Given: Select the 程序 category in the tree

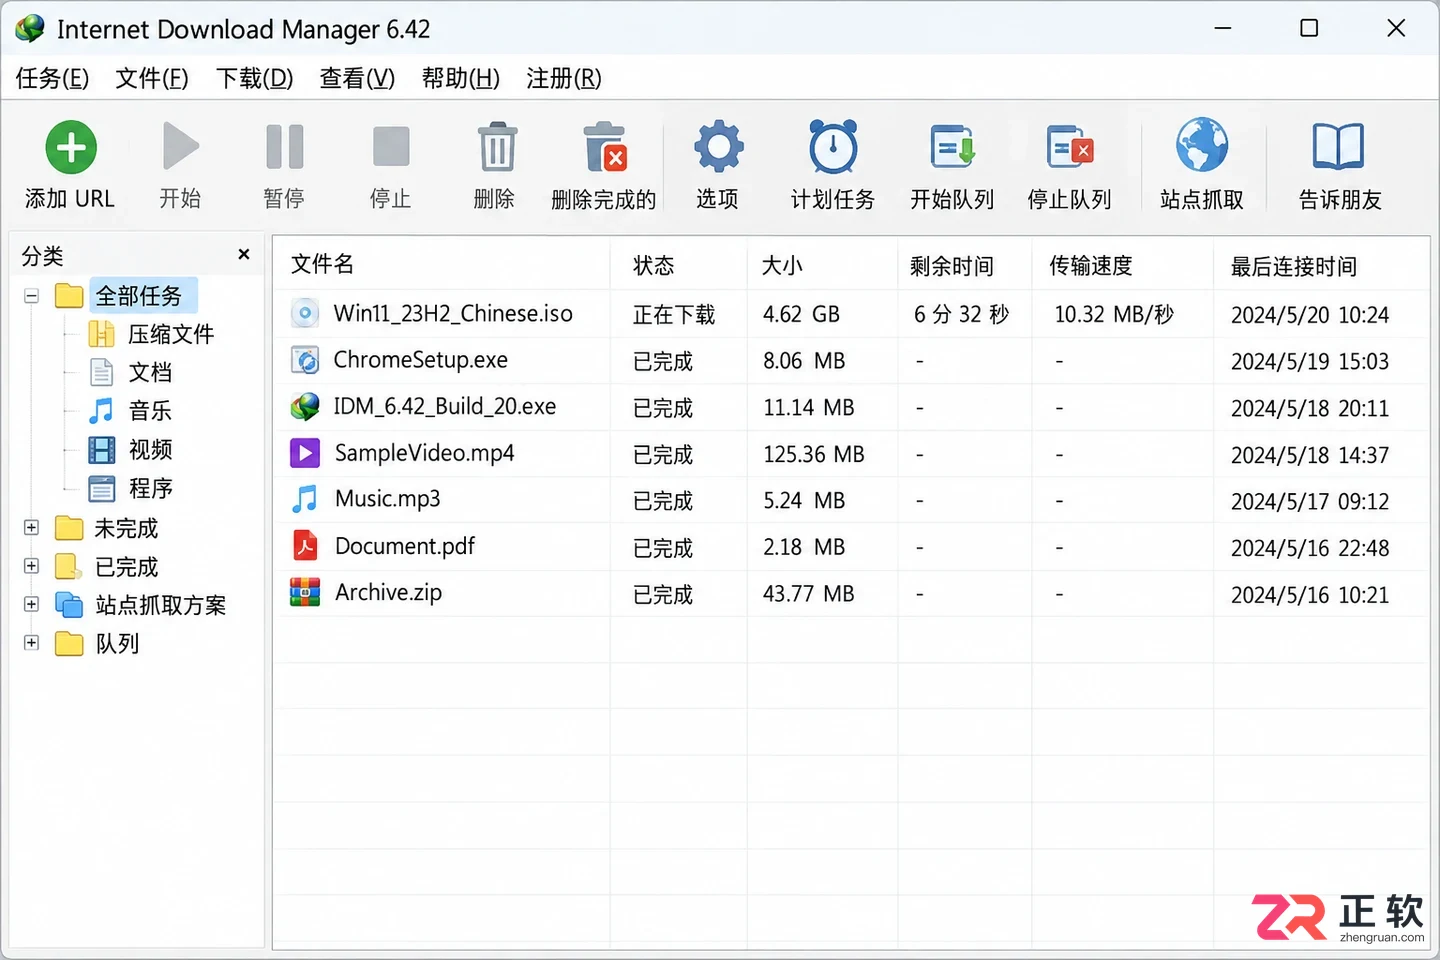Looking at the screenshot, I should 151,488.
